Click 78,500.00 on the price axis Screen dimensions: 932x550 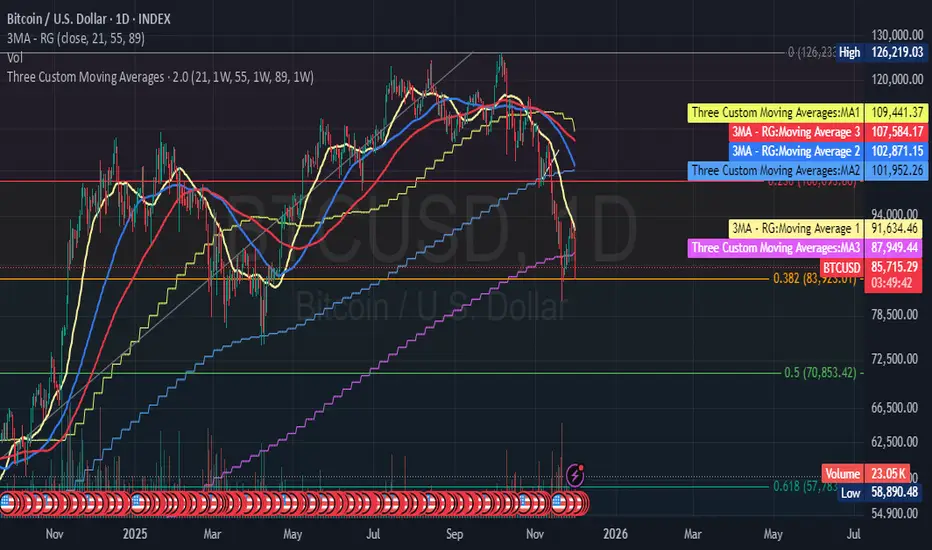[x=895, y=315]
